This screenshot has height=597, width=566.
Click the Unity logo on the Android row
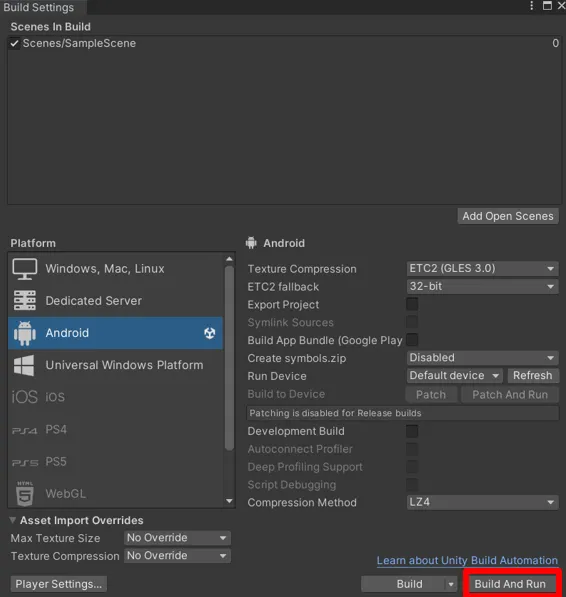pos(210,333)
